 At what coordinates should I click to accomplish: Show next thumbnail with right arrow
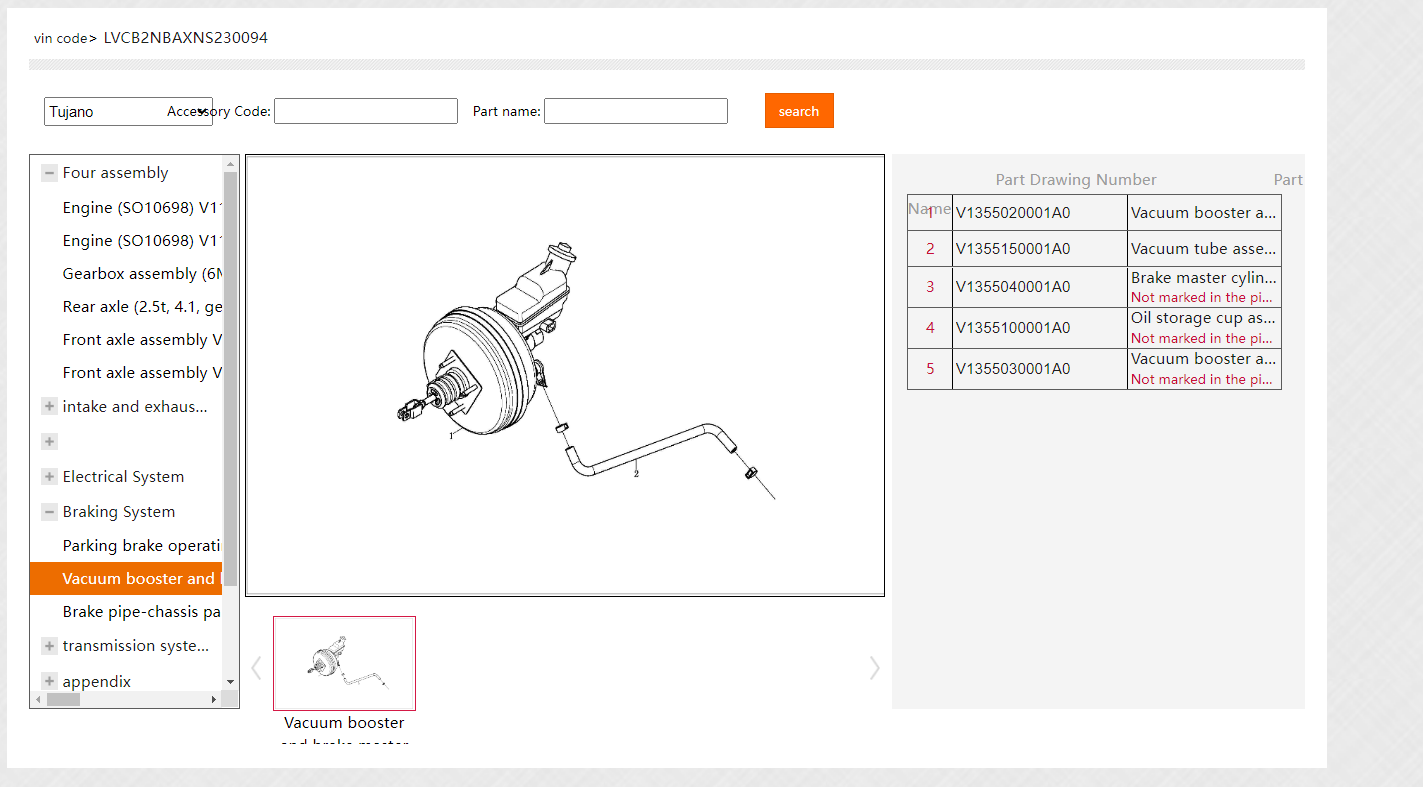tap(875, 668)
